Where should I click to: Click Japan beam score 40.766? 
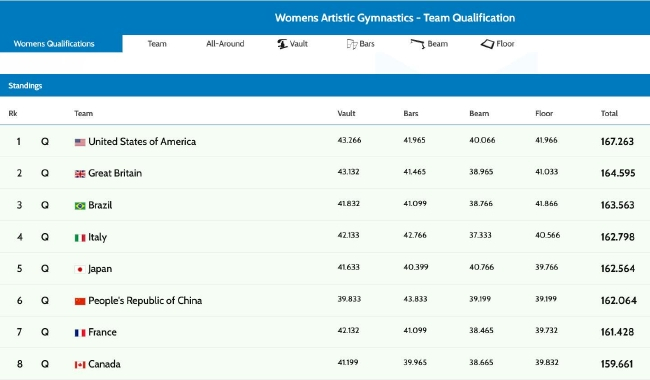pyautogui.click(x=482, y=267)
